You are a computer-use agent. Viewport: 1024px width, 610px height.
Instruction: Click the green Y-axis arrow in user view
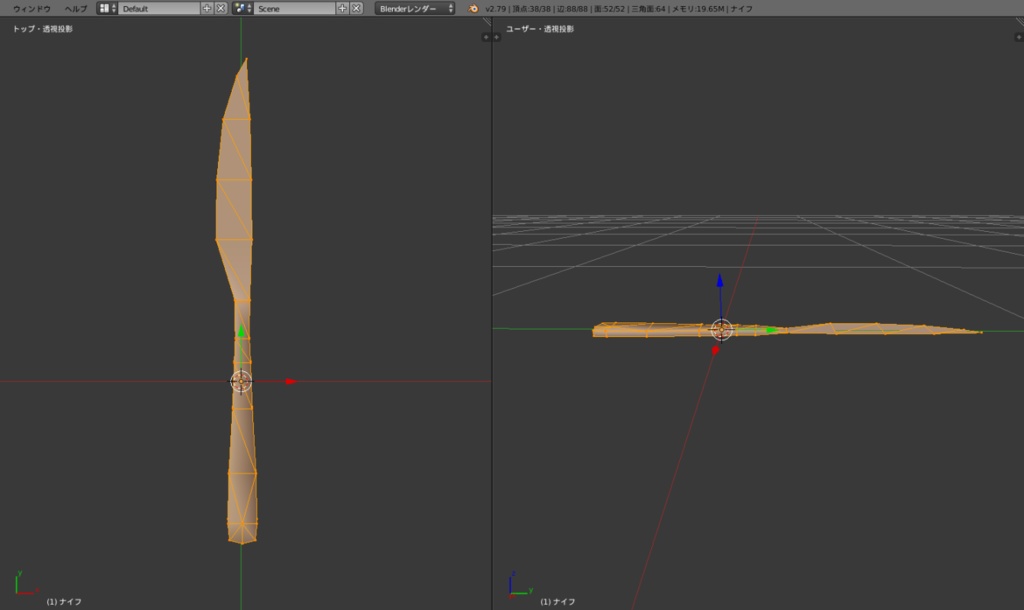click(x=773, y=330)
